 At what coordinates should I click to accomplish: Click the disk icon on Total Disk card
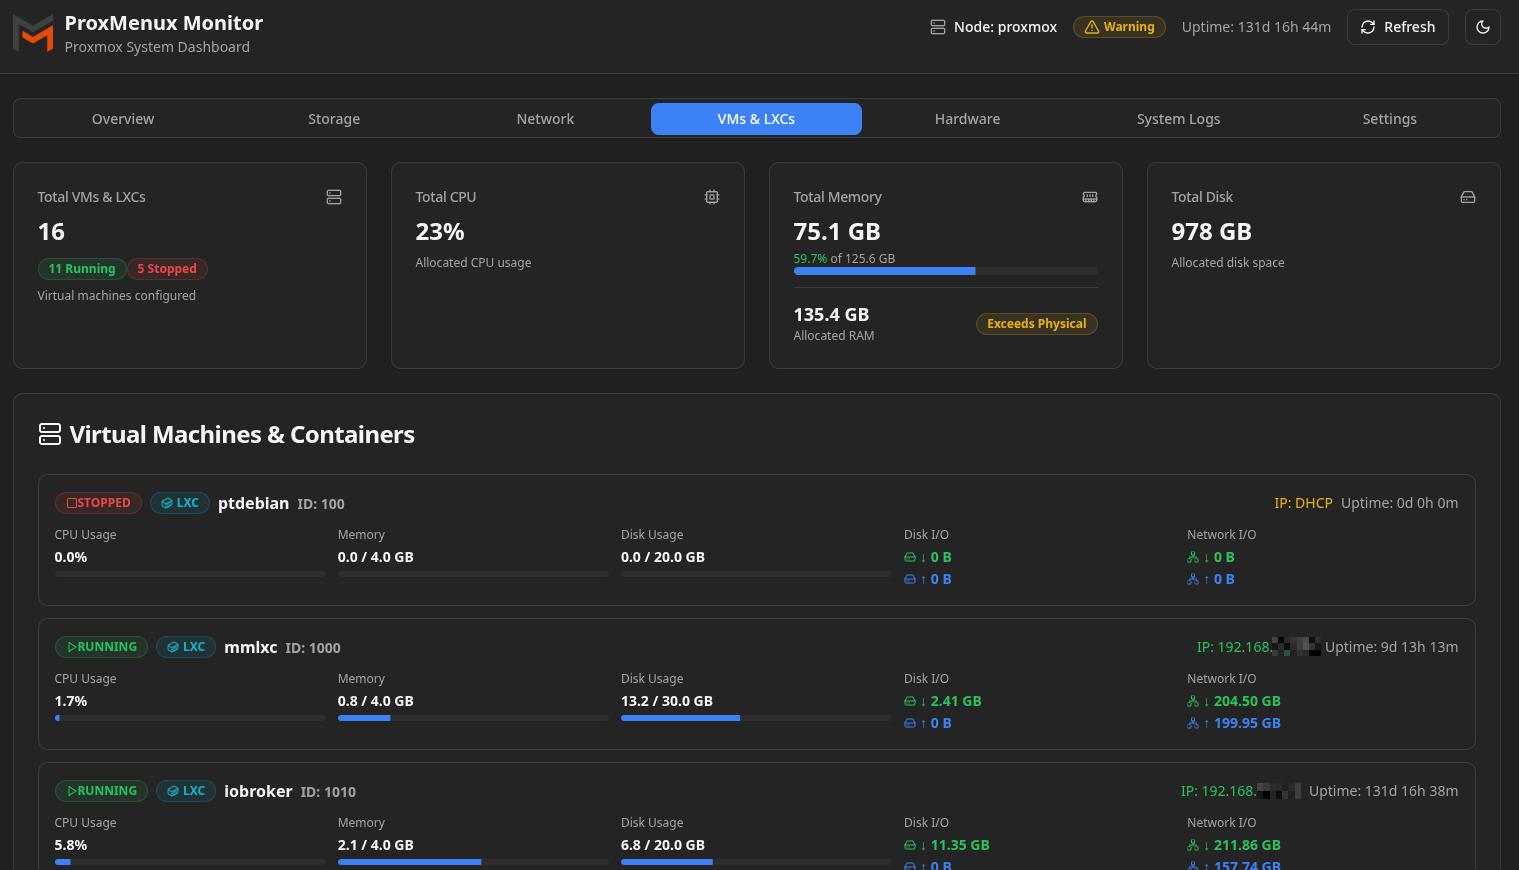click(x=1468, y=197)
